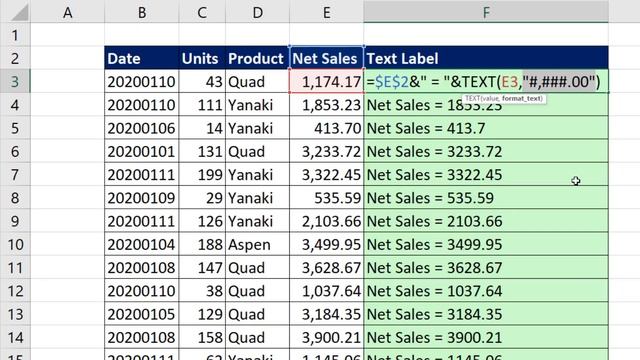Select units cell 43

point(202,82)
